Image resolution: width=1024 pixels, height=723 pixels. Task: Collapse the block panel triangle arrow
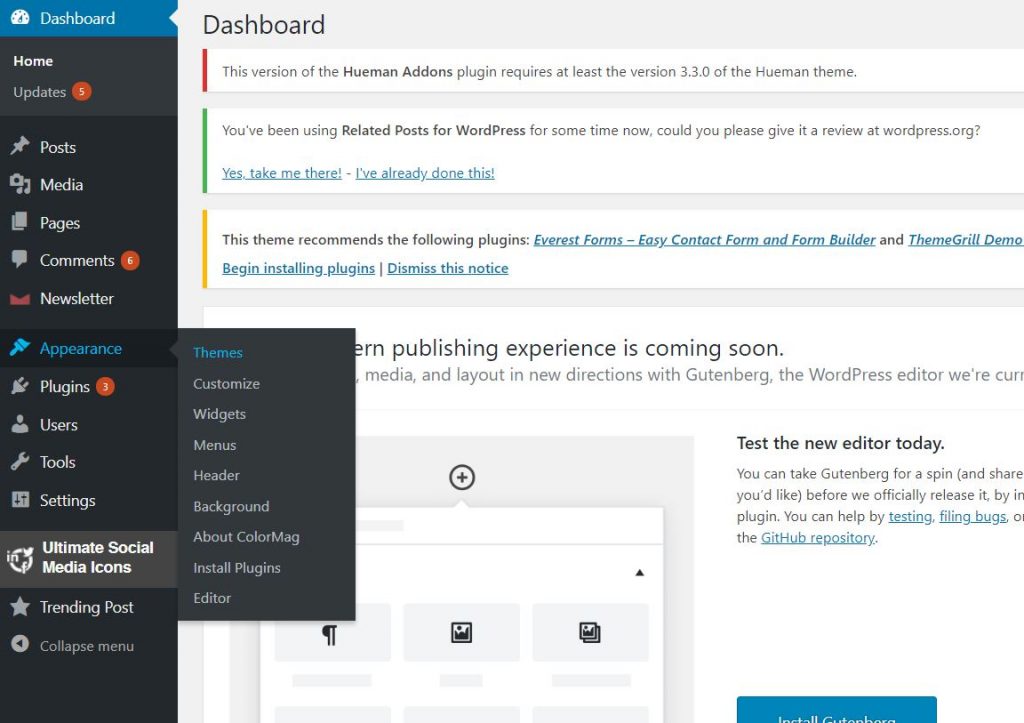click(x=639, y=573)
